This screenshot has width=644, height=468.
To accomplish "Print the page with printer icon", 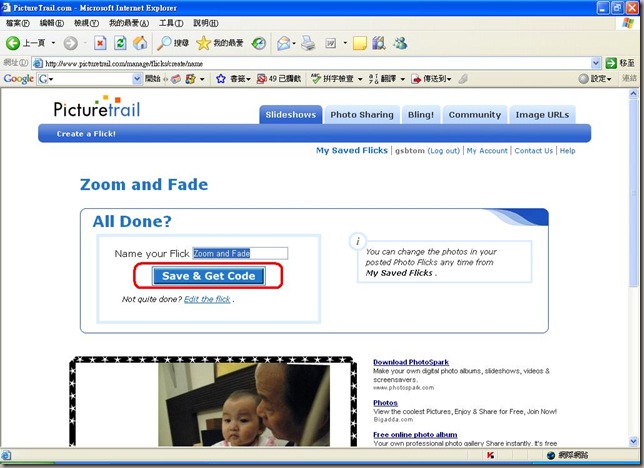I will point(308,43).
